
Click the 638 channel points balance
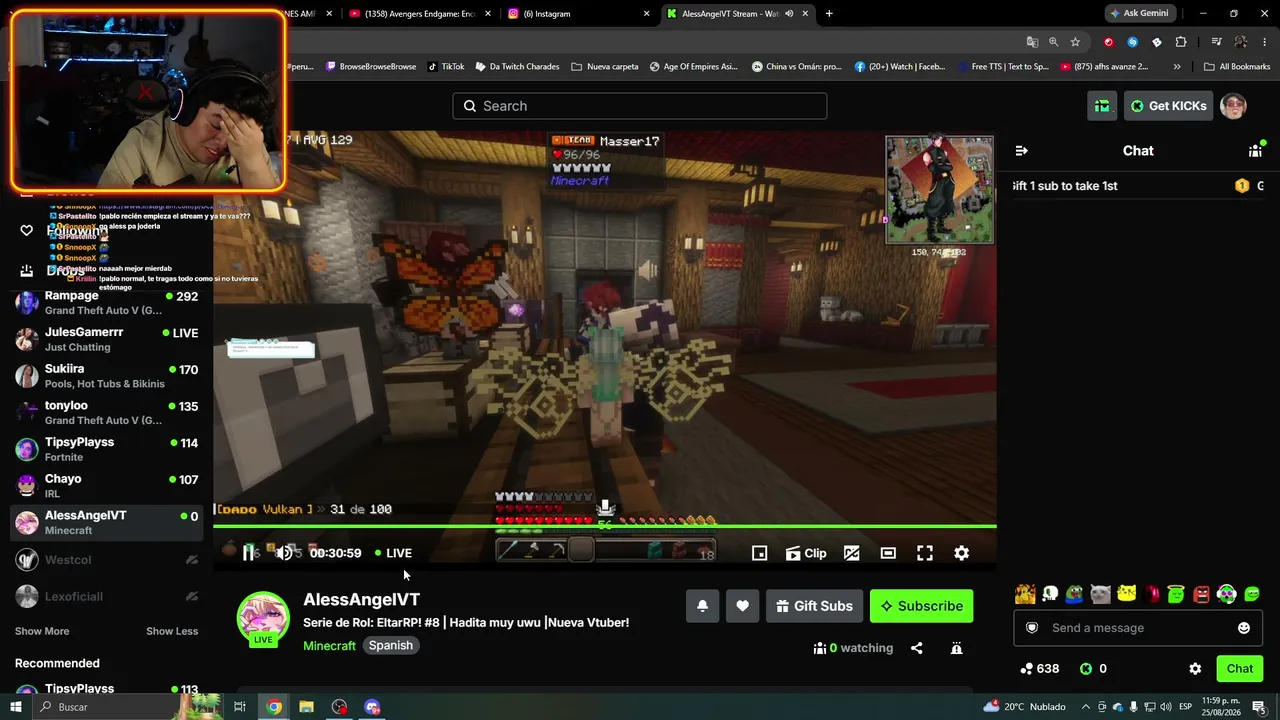[x=1039, y=669]
